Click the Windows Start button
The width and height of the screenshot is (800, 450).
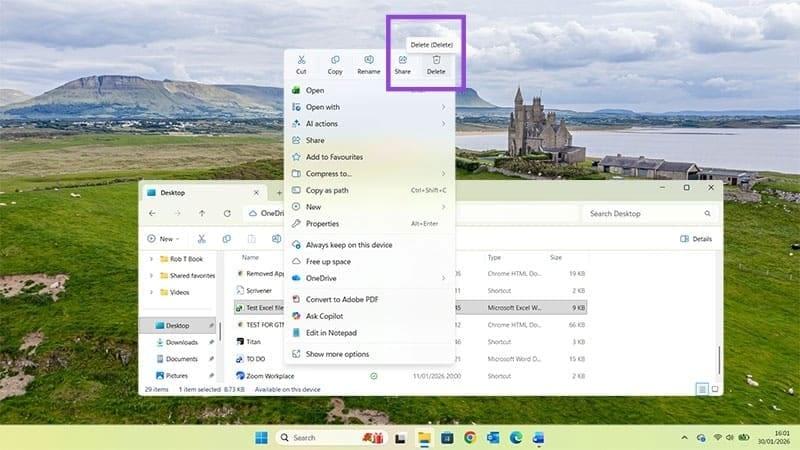pos(261,437)
